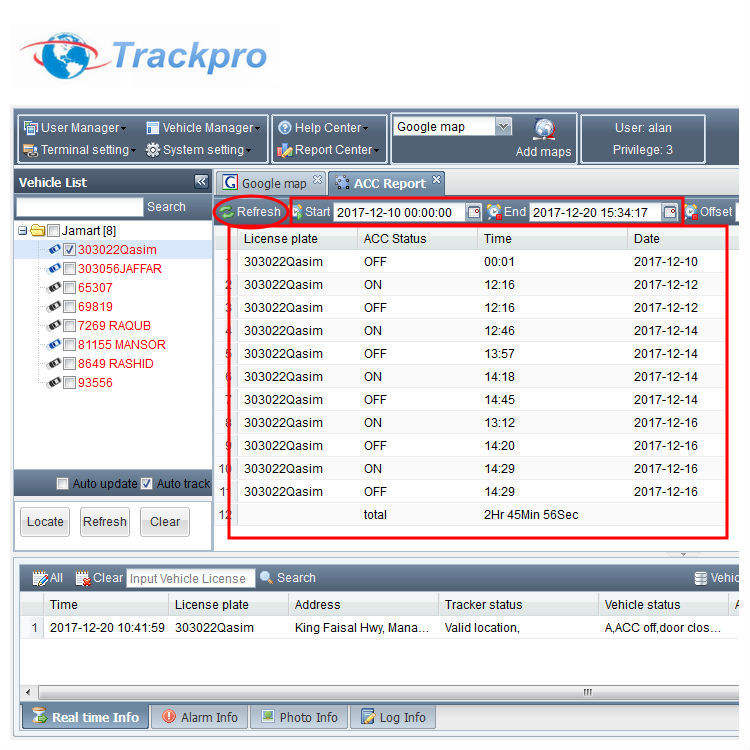The width and height of the screenshot is (750, 750).
Task: Check the 7269 RAQUB vehicle checkbox
Action: pyautogui.click(x=69, y=326)
